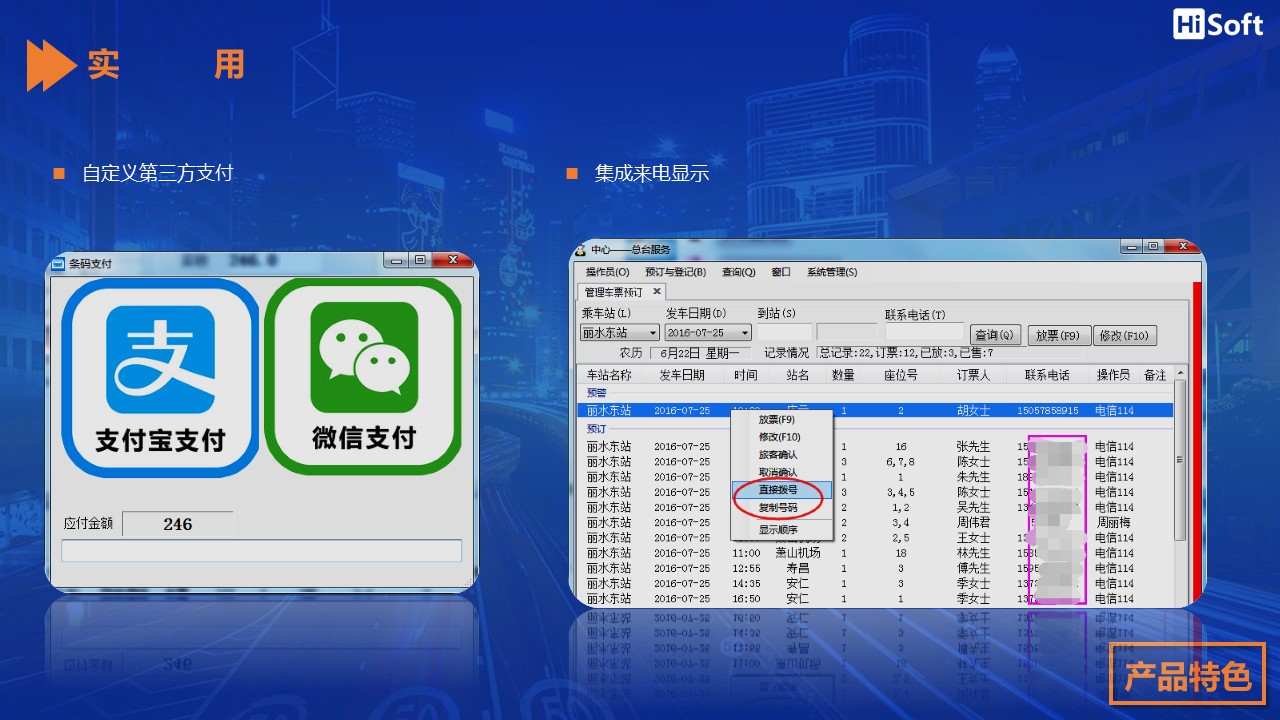Select the highlighted row for 胡女士
This screenshot has height=720, width=1280.
876,410
